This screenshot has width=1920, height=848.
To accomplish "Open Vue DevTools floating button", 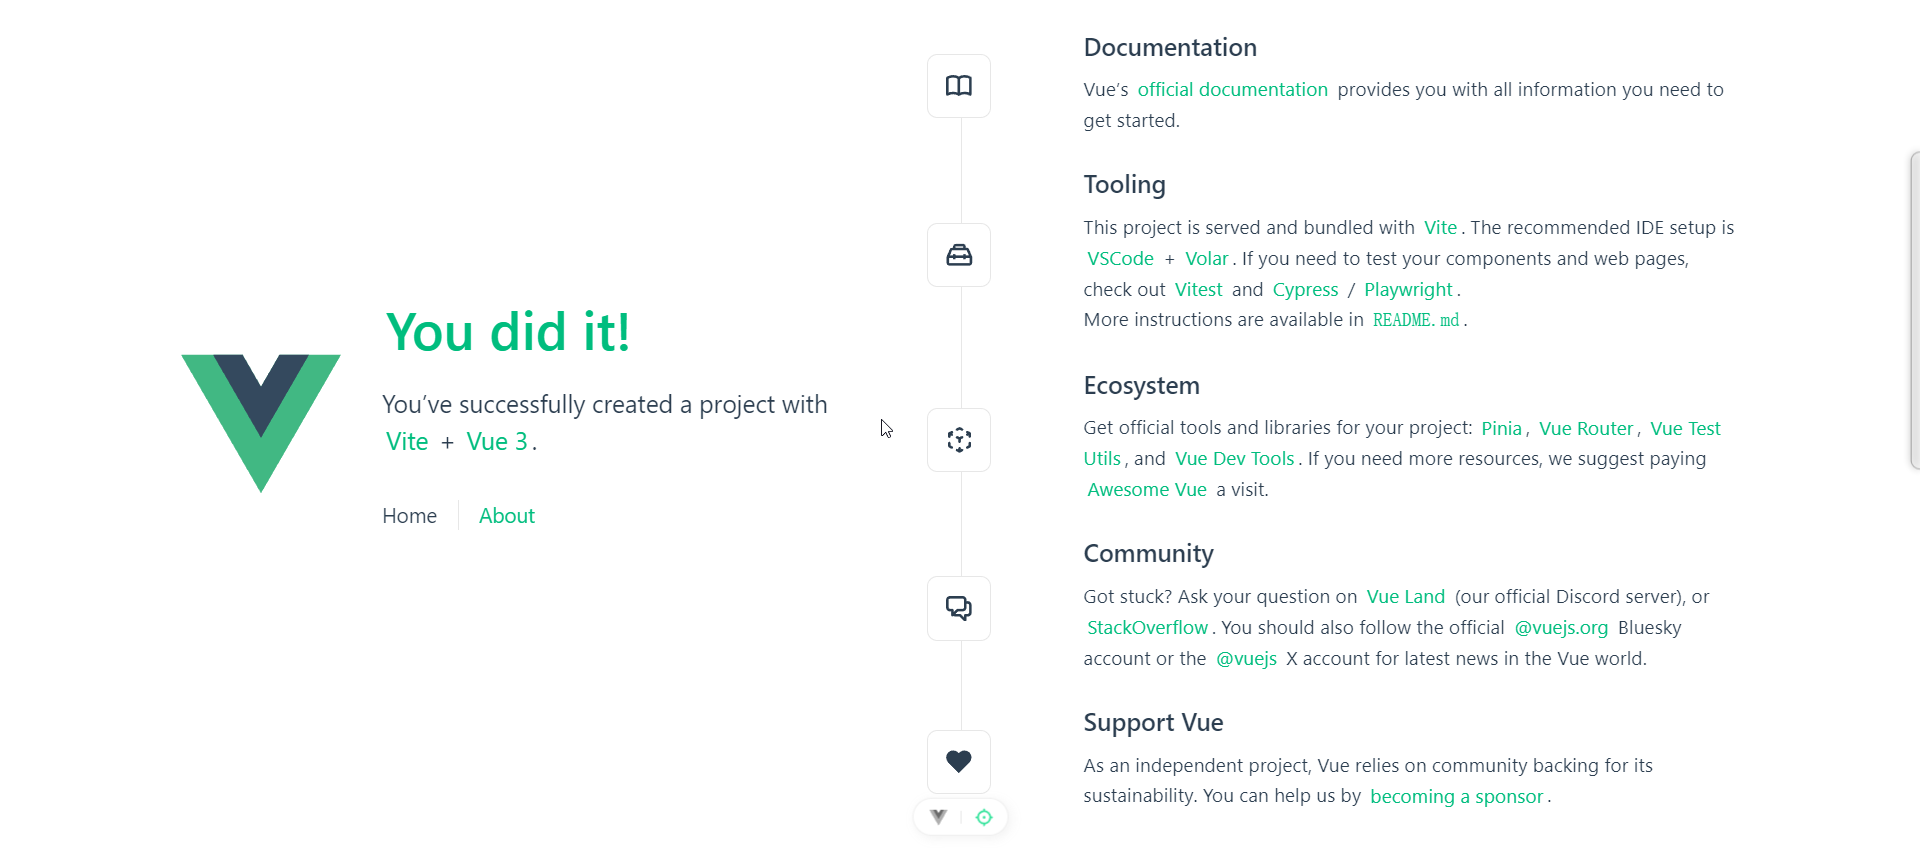I will click(938, 817).
